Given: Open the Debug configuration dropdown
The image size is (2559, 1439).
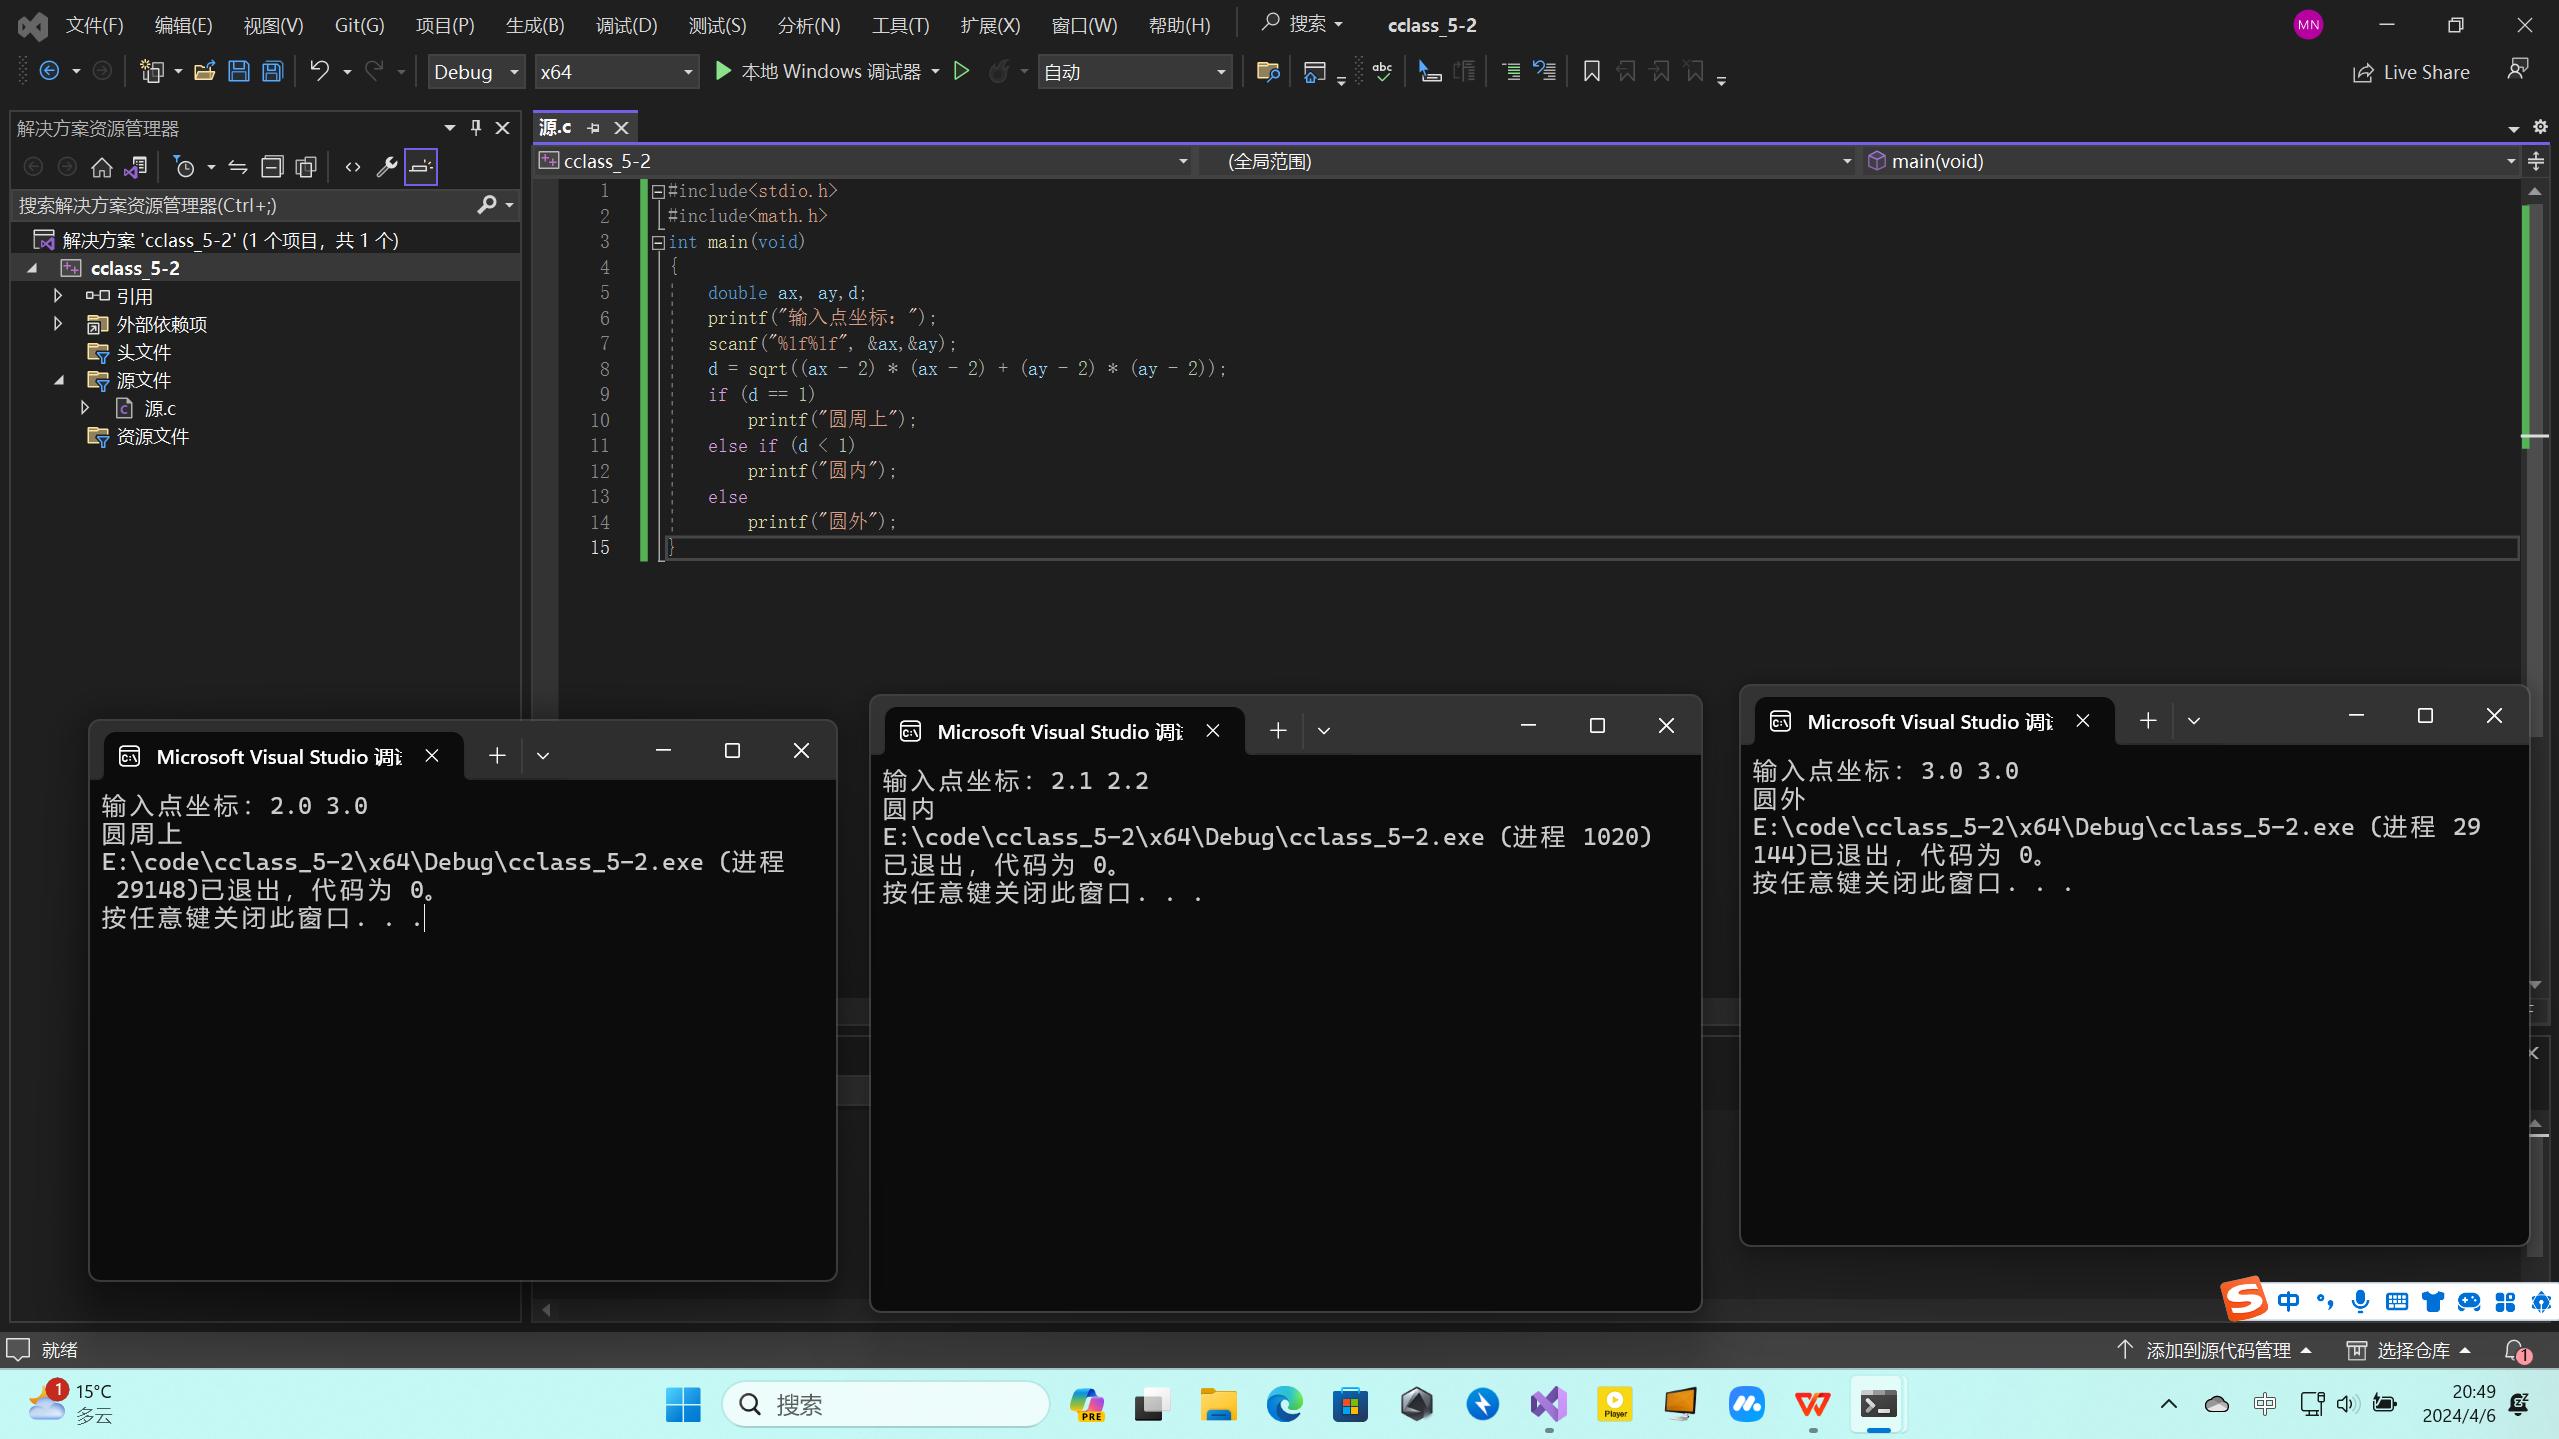Looking at the screenshot, I should (476, 72).
